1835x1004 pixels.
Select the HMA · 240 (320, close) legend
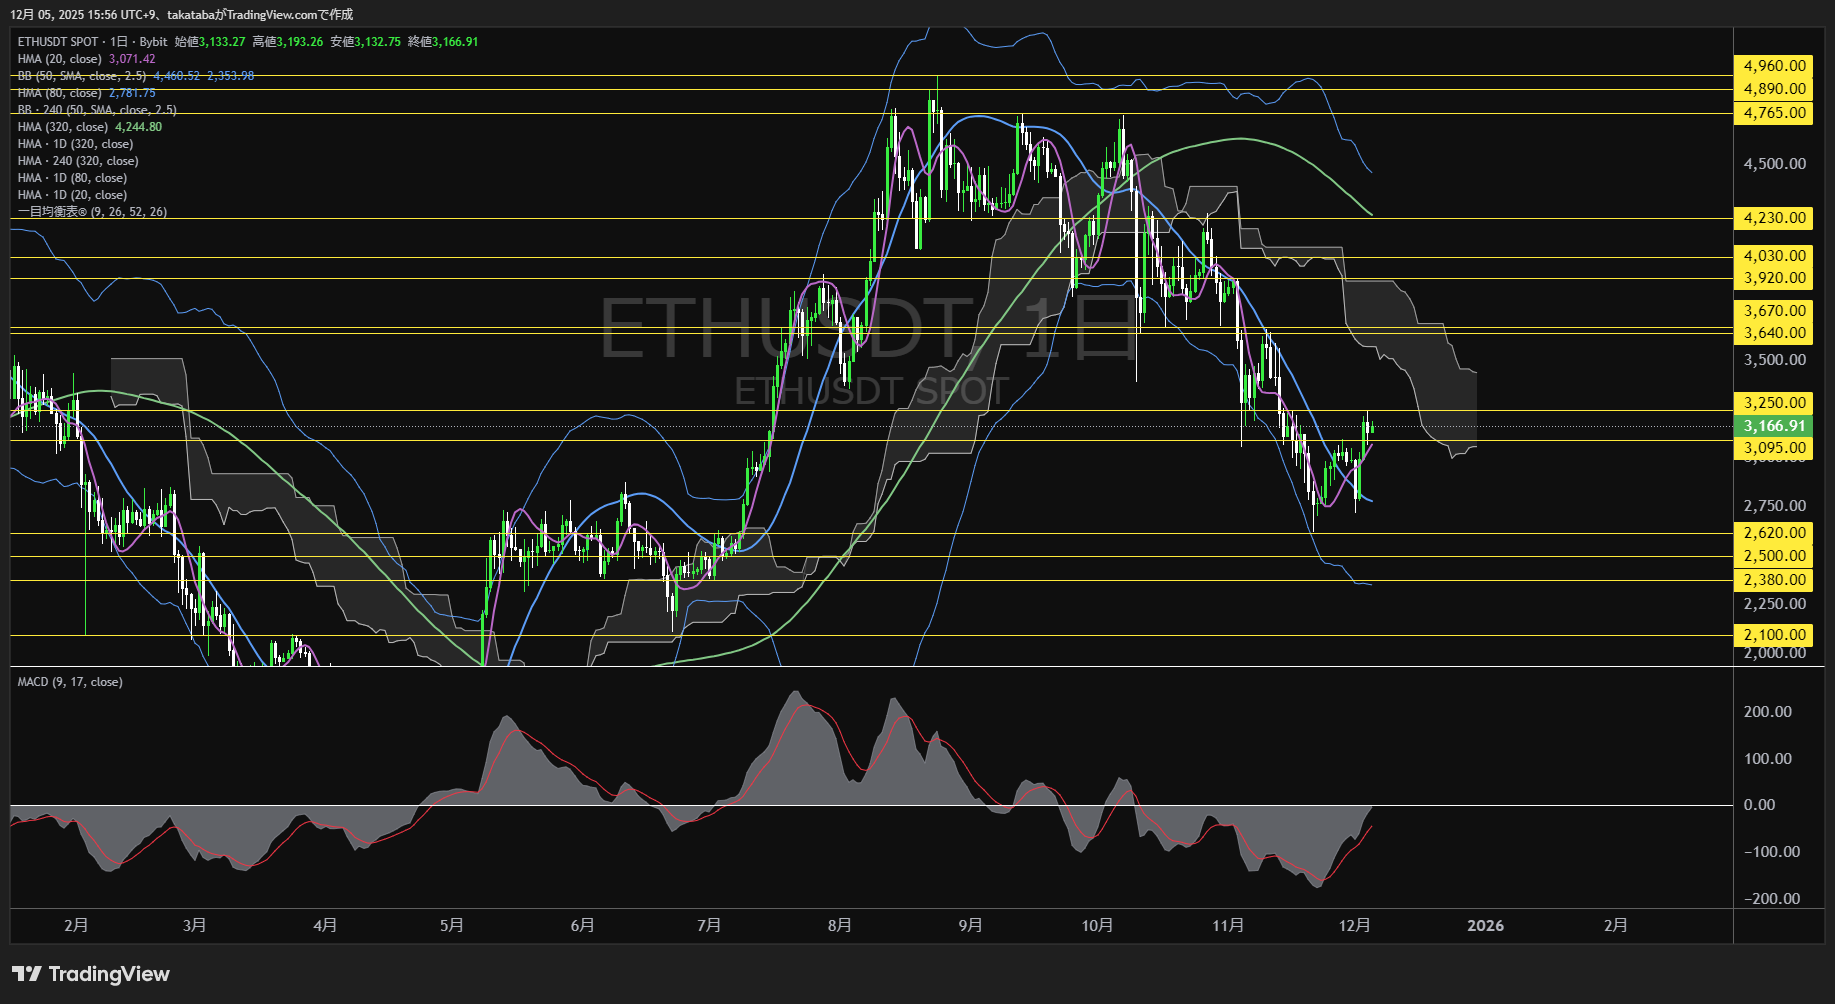(x=78, y=161)
